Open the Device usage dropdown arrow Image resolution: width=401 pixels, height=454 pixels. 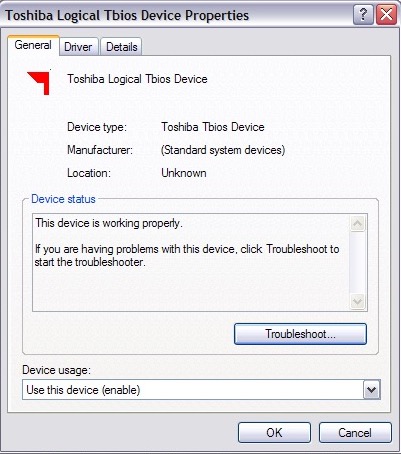[x=371, y=390]
